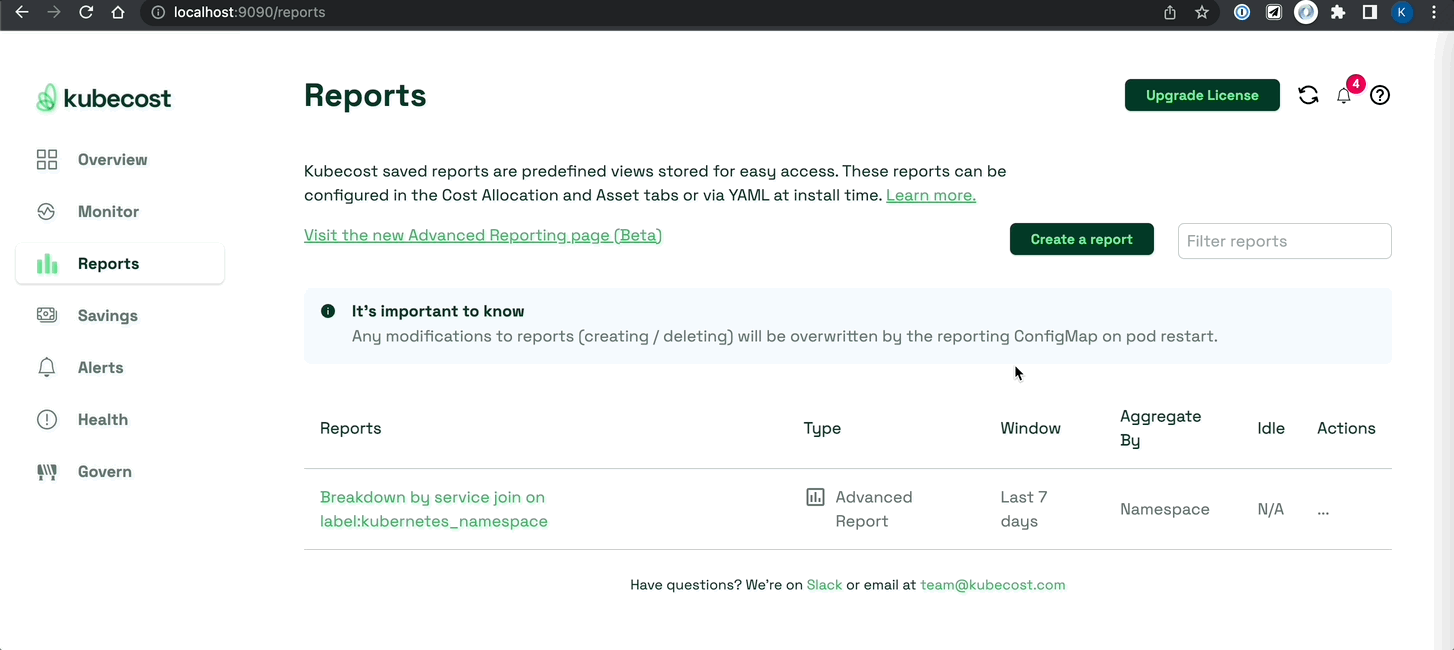The image size is (1454, 650).
Task: Click the Alerts bell sidebar icon
Action: tap(47, 368)
